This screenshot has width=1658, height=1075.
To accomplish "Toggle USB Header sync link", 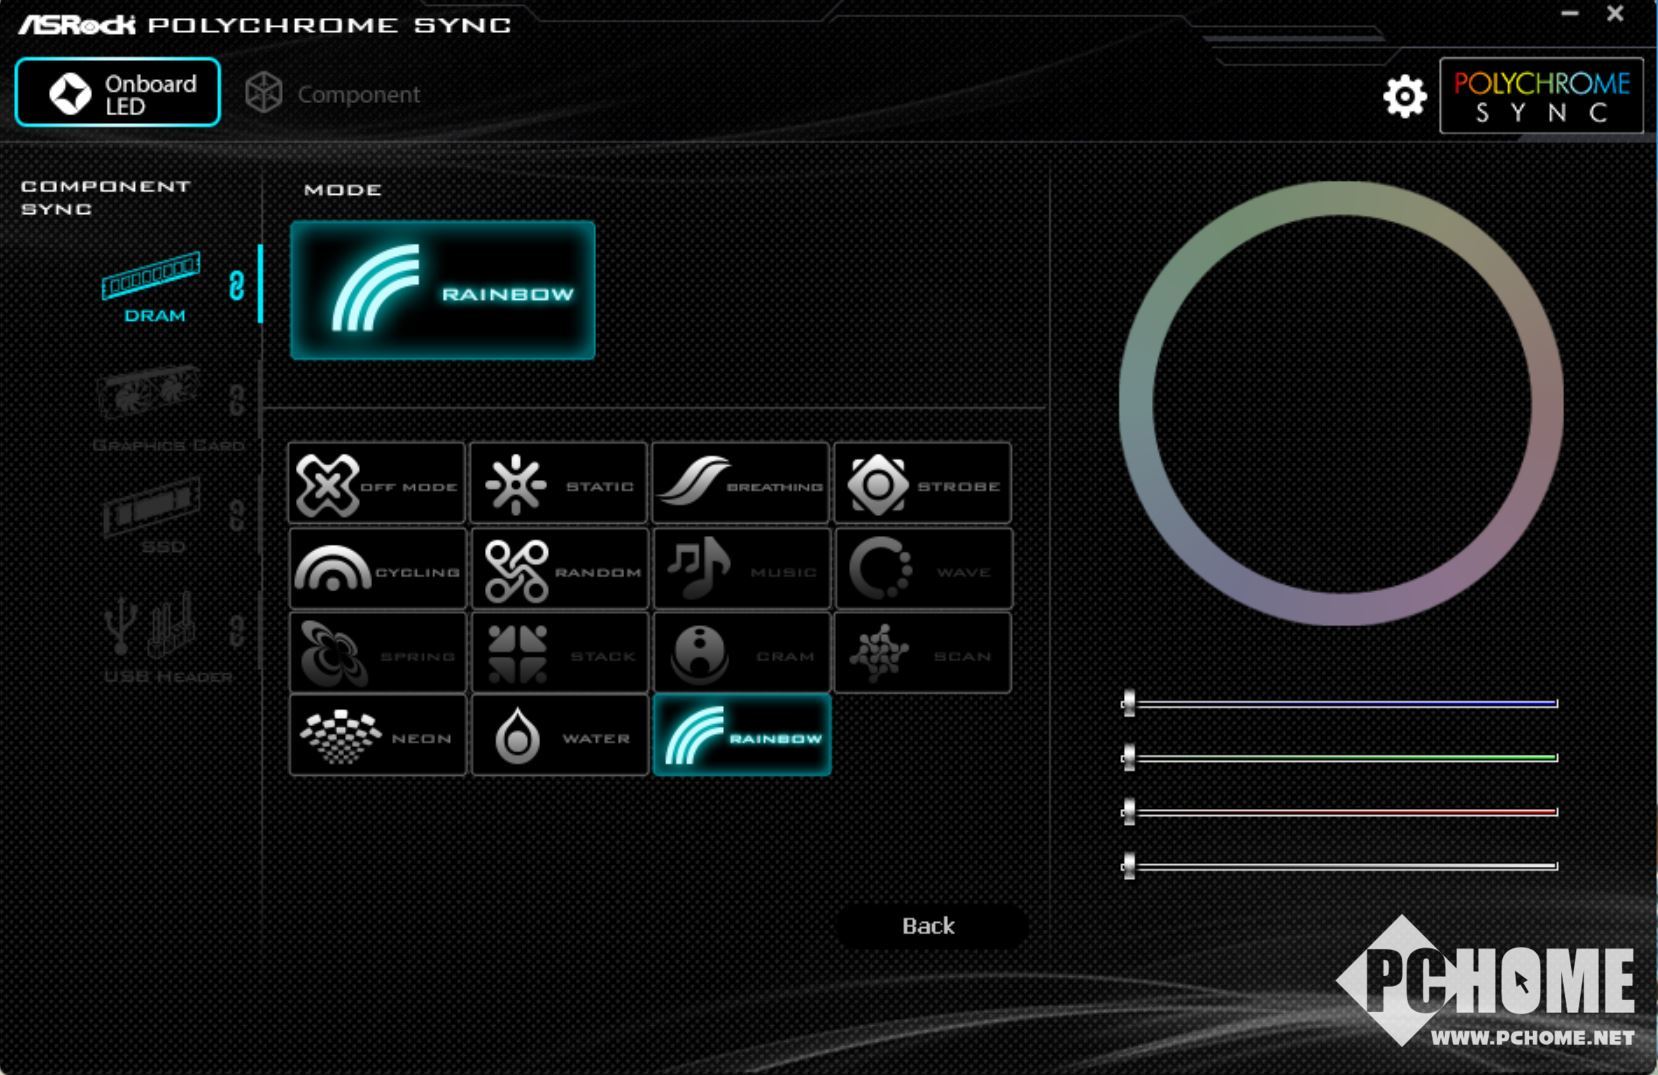I will [x=237, y=631].
